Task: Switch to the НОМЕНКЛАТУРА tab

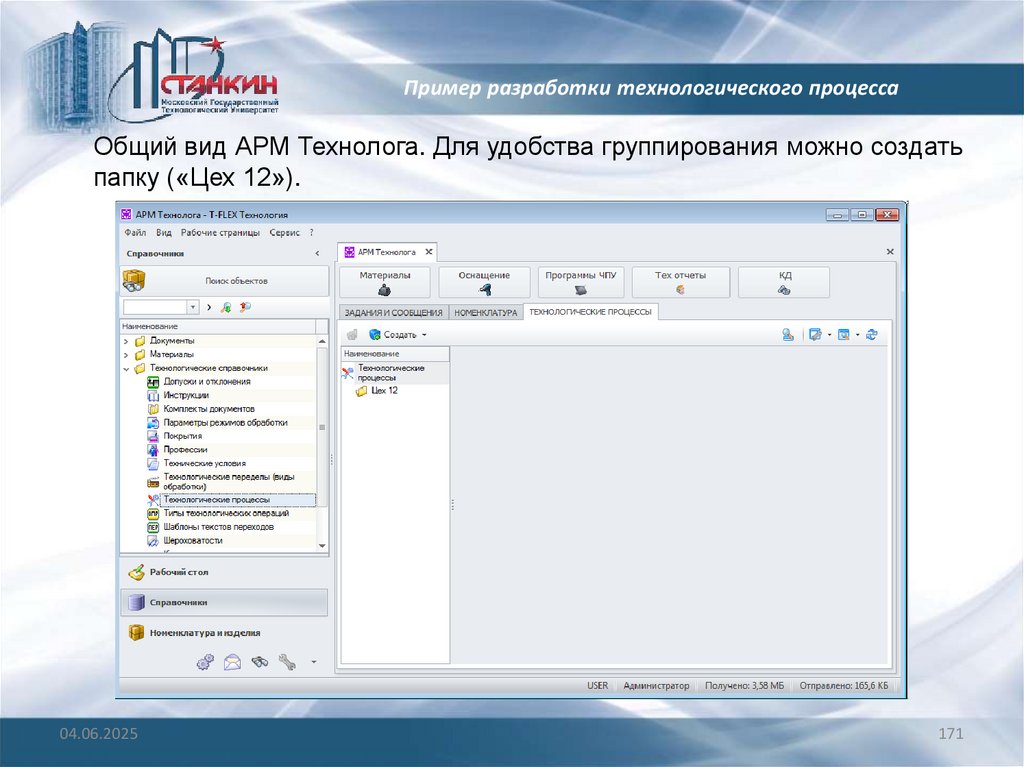Action: coord(486,313)
